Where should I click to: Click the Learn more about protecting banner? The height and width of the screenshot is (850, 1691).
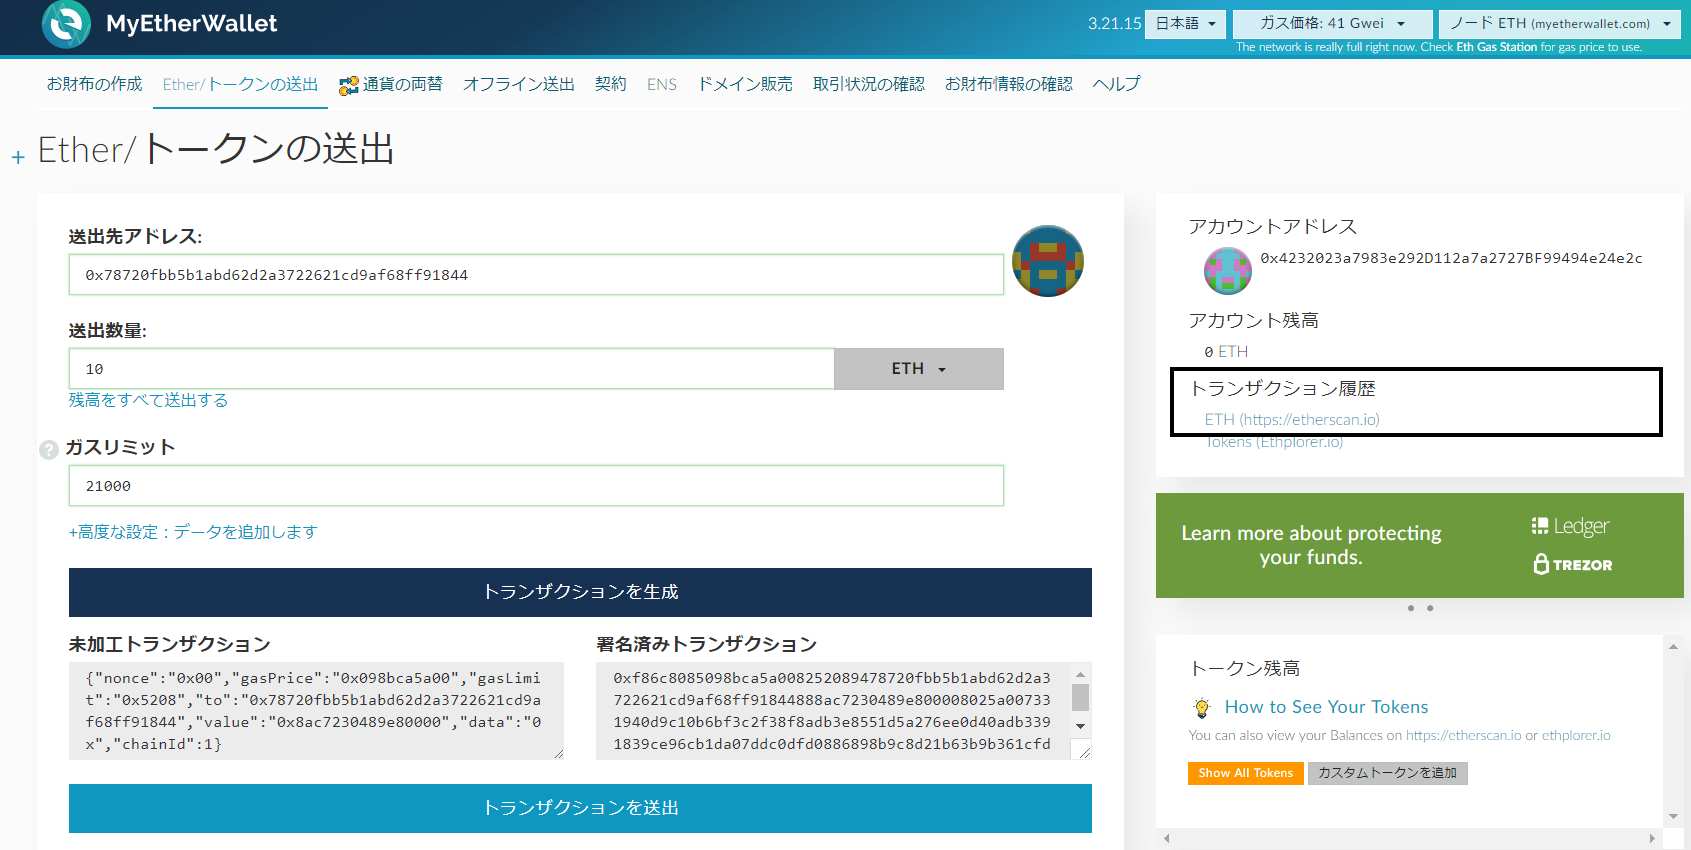click(x=1420, y=546)
